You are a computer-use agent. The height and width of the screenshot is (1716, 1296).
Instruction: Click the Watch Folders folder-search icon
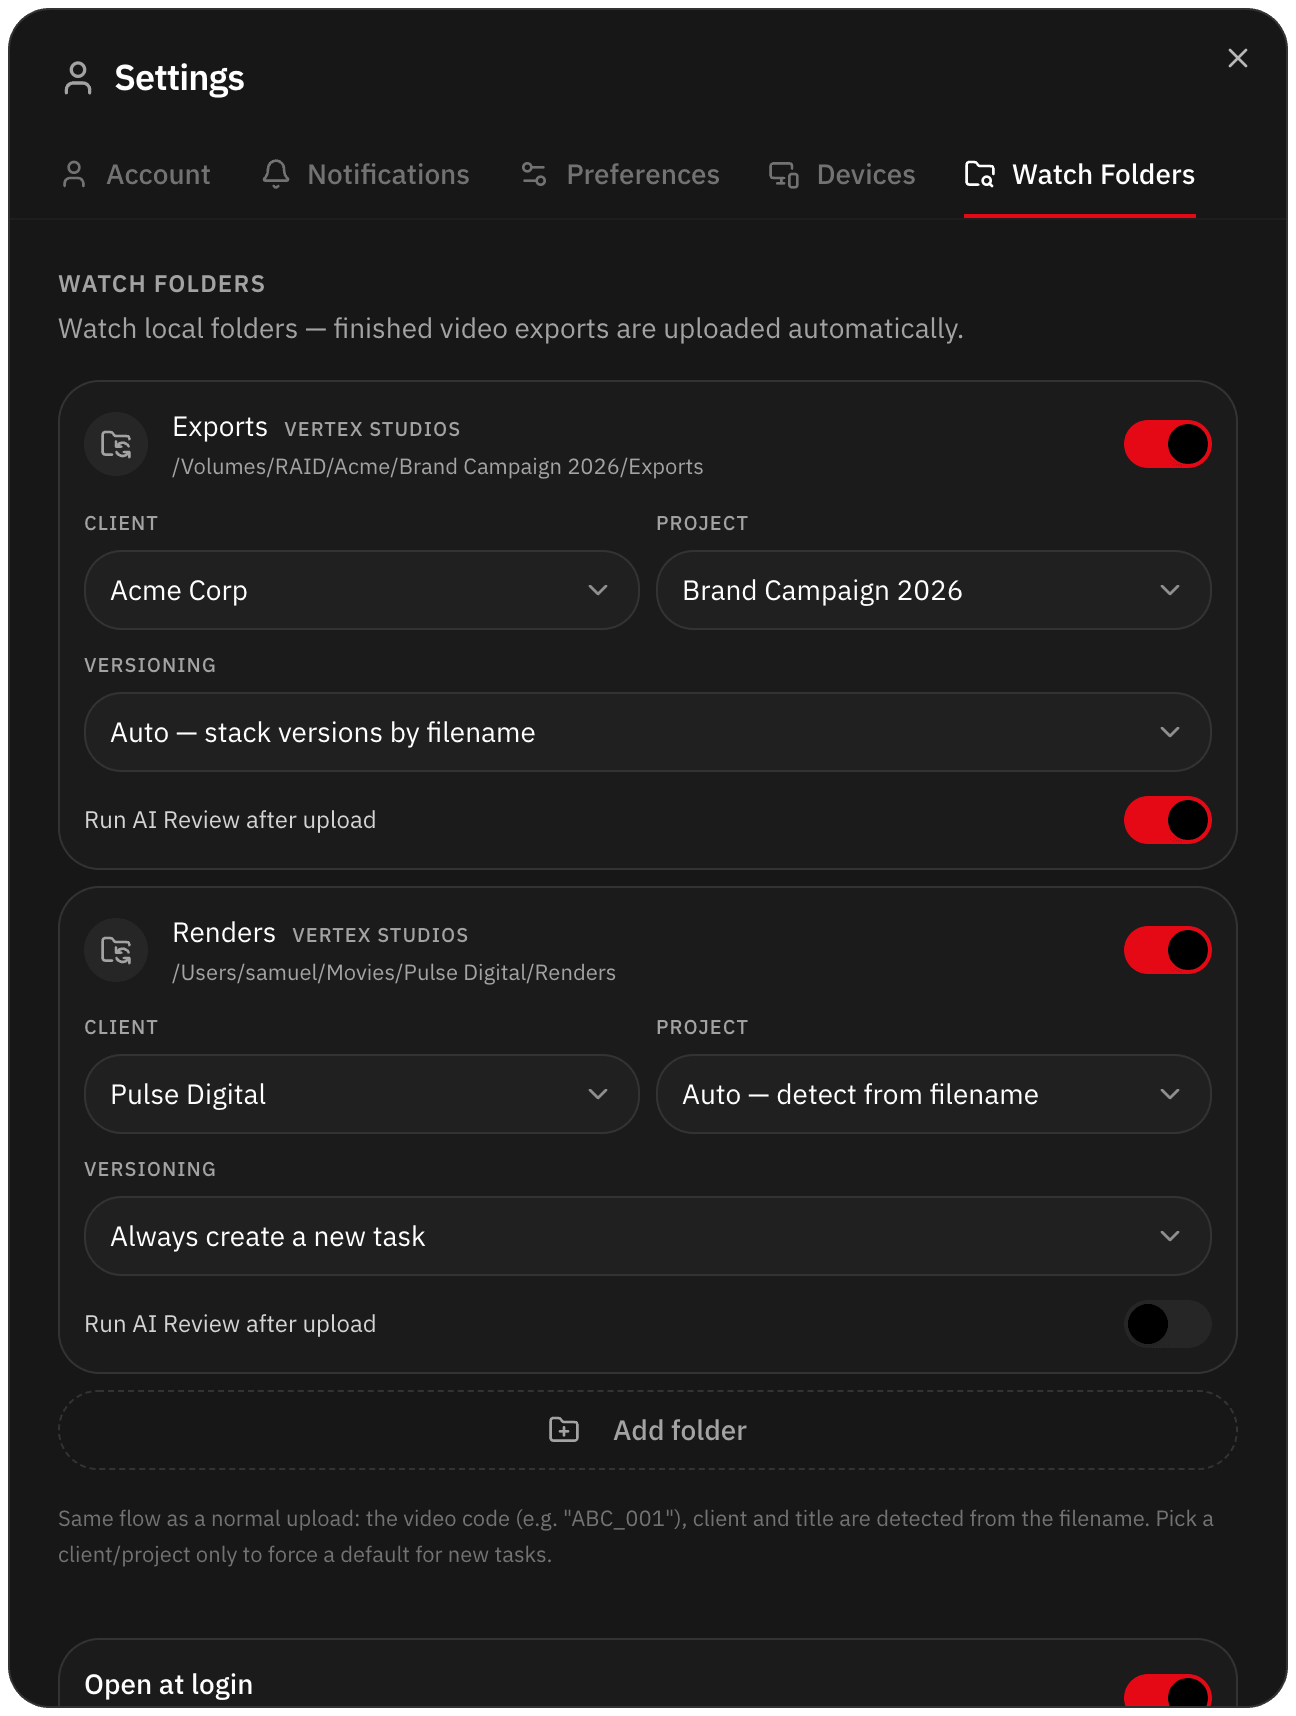pos(980,174)
